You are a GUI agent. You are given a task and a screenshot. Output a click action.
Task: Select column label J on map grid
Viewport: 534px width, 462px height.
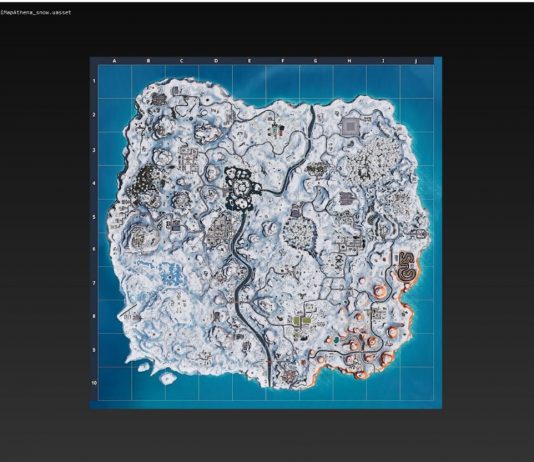coord(416,61)
